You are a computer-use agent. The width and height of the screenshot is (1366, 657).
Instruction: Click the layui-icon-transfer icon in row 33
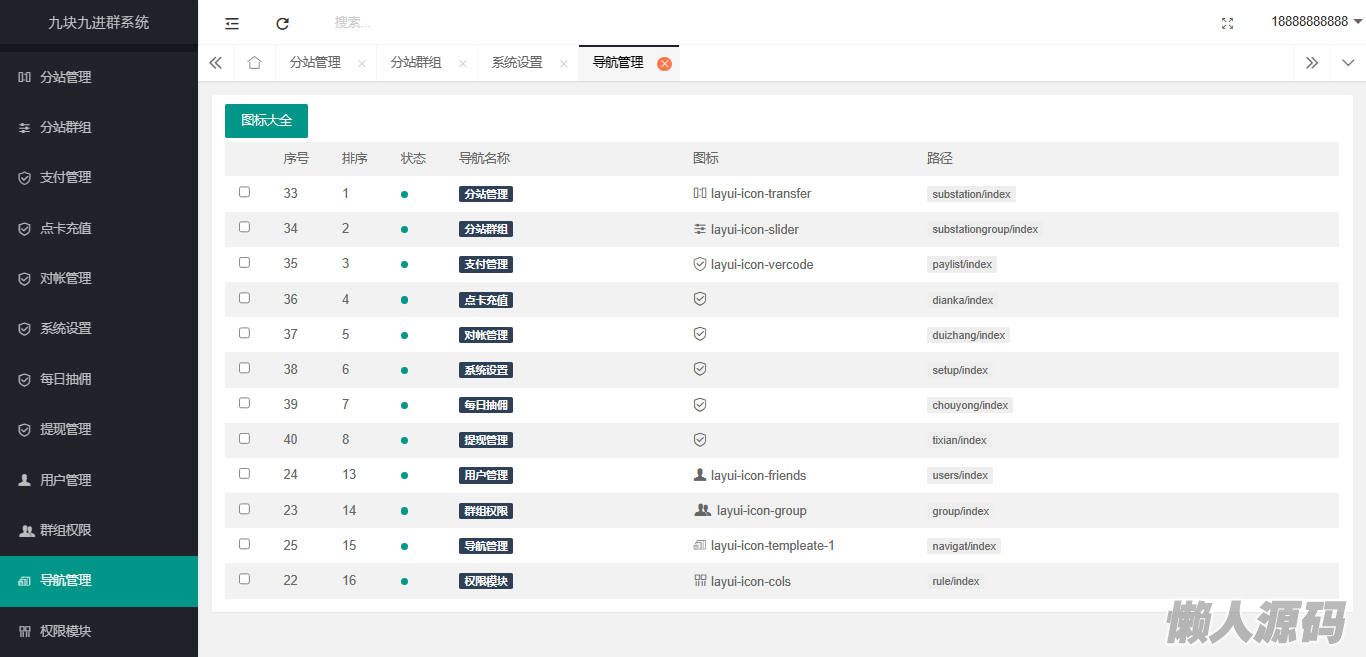tap(700, 193)
